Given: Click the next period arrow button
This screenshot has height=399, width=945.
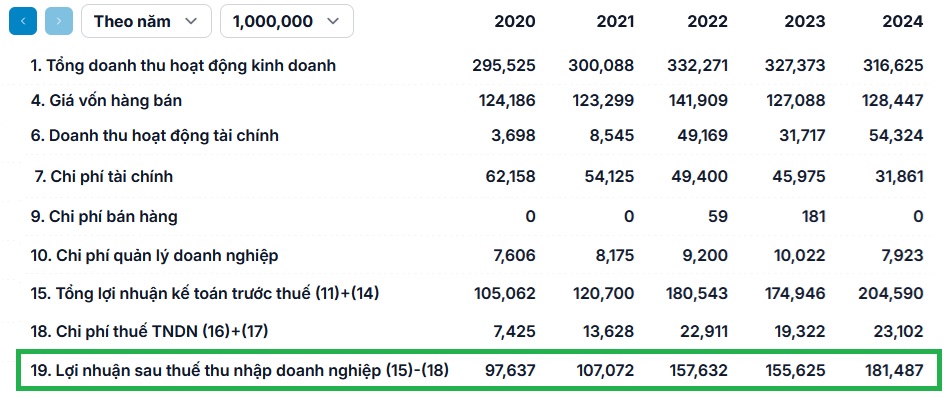Looking at the screenshot, I should pyautogui.click(x=58, y=21).
